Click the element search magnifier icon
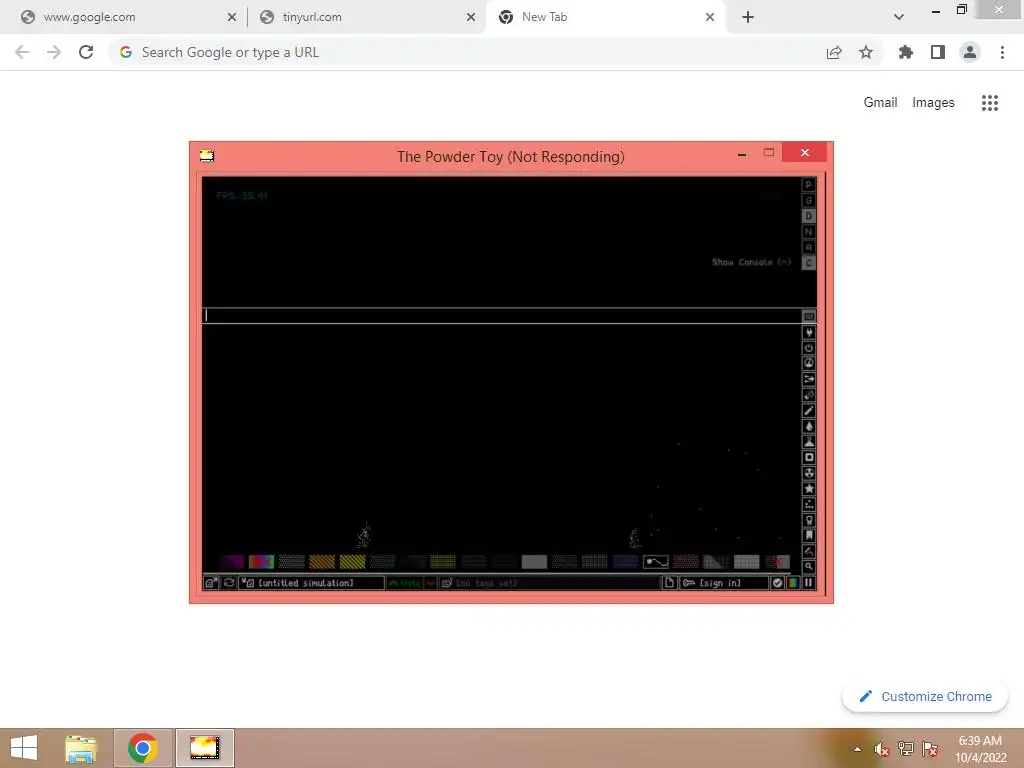The image size is (1024, 768). coord(808,567)
